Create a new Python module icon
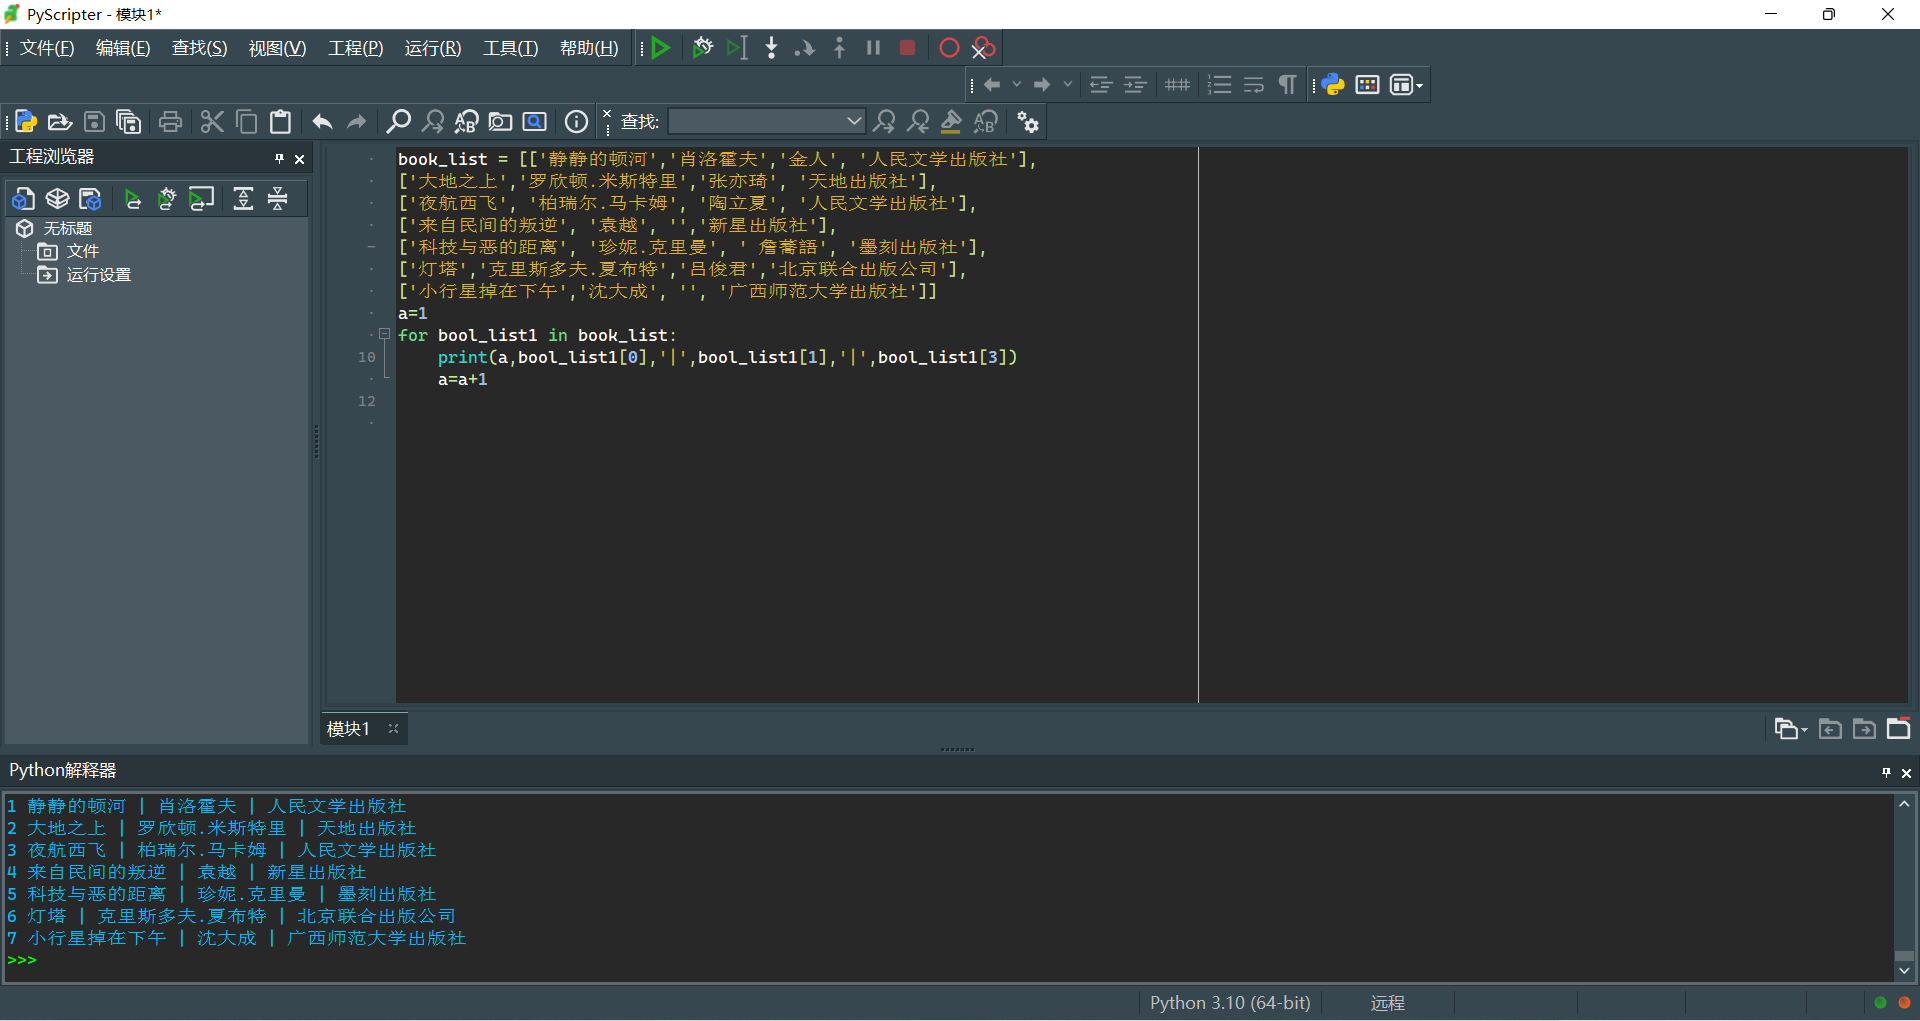This screenshot has width=1920, height=1021. pyautogui.click(x=26, y=122)
